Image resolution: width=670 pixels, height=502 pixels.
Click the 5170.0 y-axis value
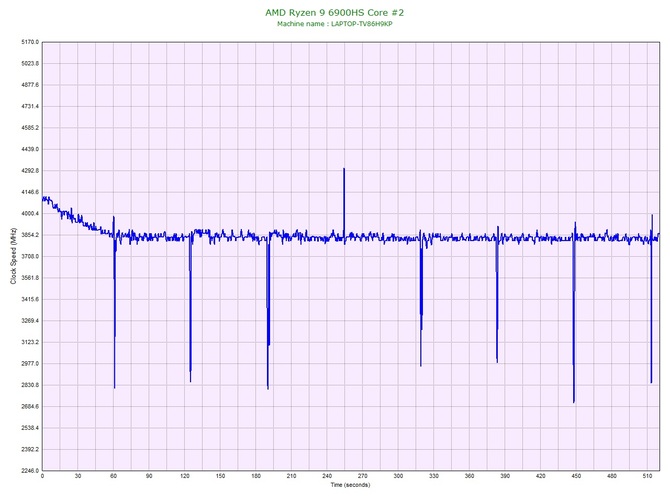(x=30, y=42)
